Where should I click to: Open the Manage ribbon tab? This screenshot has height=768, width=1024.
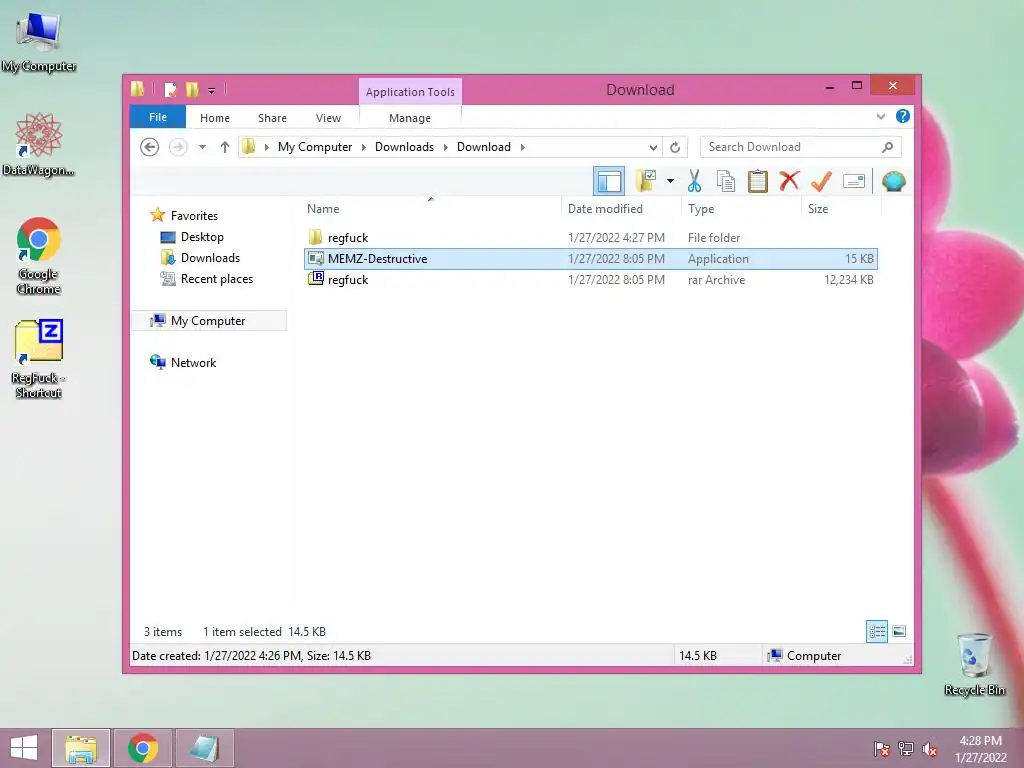point(409,118)
